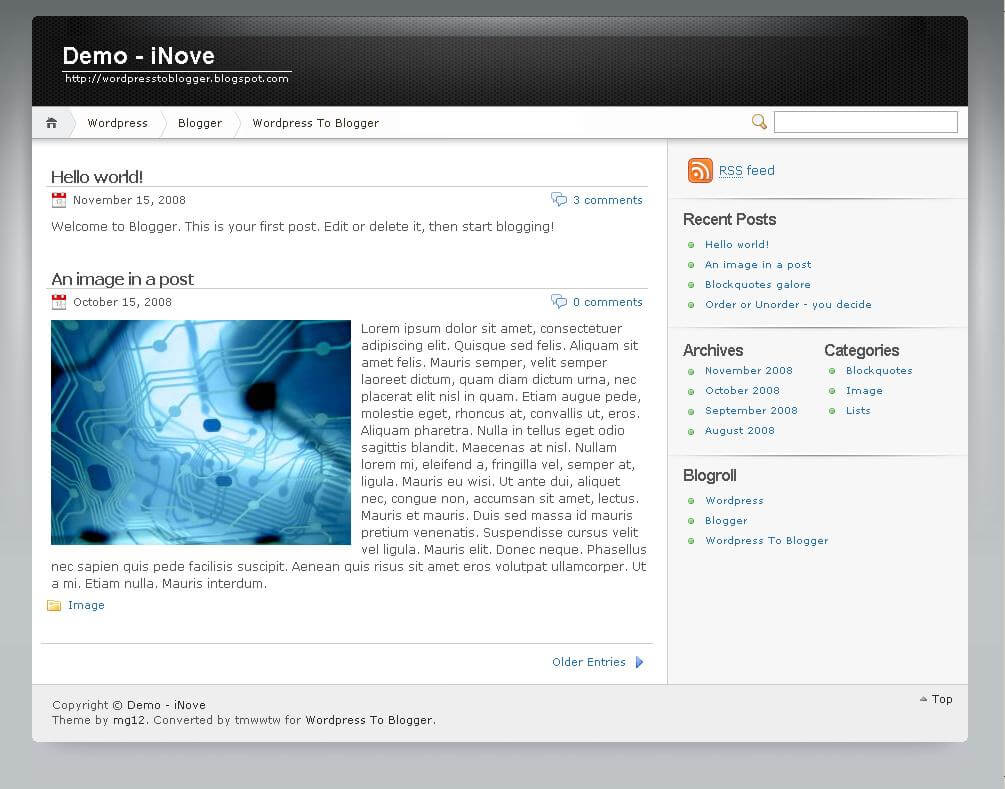Subscribe via the RSS feed link
1005x789 pixels.
tap(747, 170)
